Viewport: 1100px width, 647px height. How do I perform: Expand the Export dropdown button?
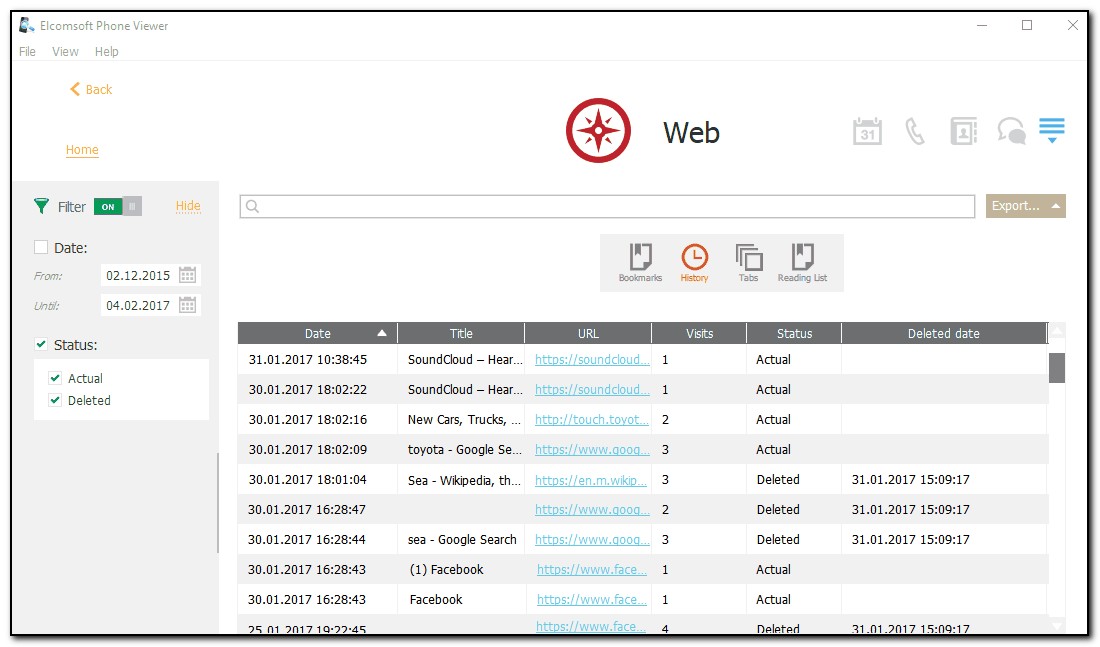pyautogui.click(x=1025, y=206)
